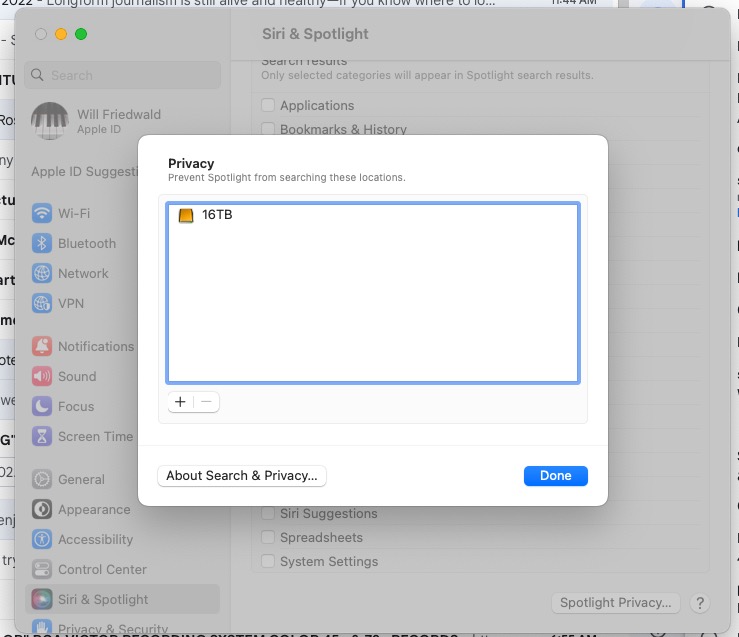Select Bluetooth label in sidebar
The width and height of the screenshot is (739, 637).
coord(87,244)
